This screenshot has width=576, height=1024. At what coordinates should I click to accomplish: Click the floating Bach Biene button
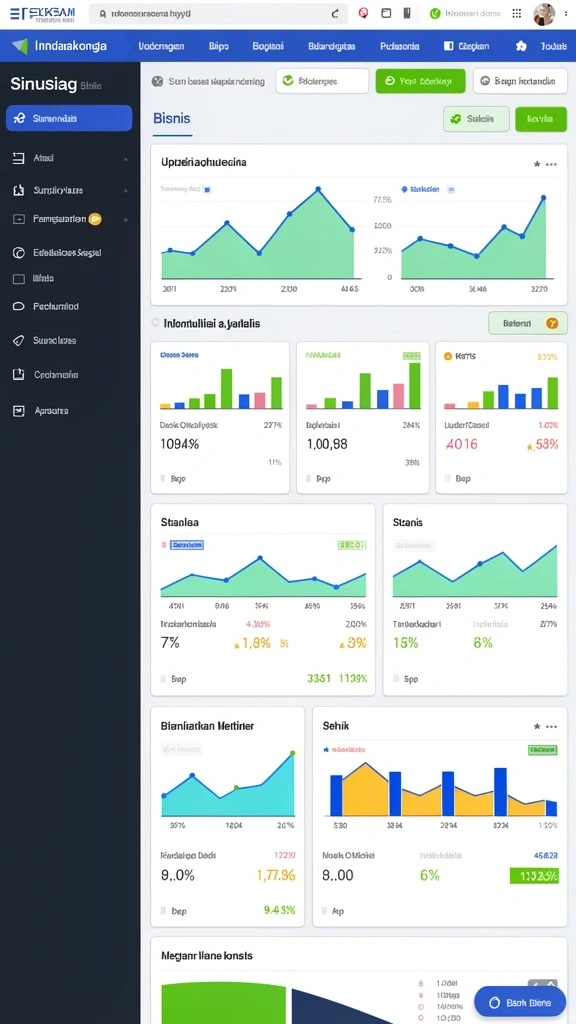pyautogui.click(x=520, y=1002)
